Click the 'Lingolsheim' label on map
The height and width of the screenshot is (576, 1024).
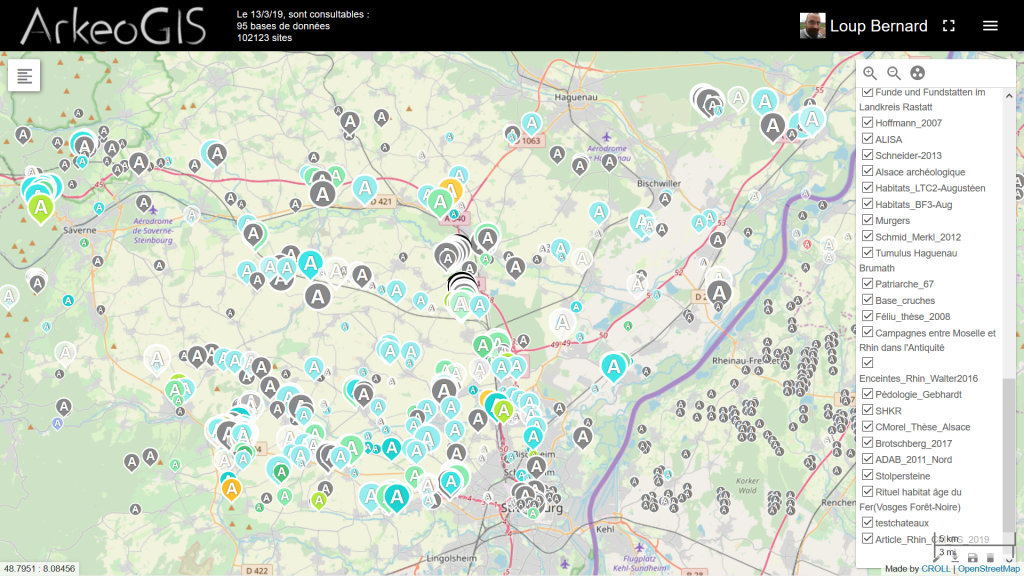pyautogui.click(x=451, y=558)
